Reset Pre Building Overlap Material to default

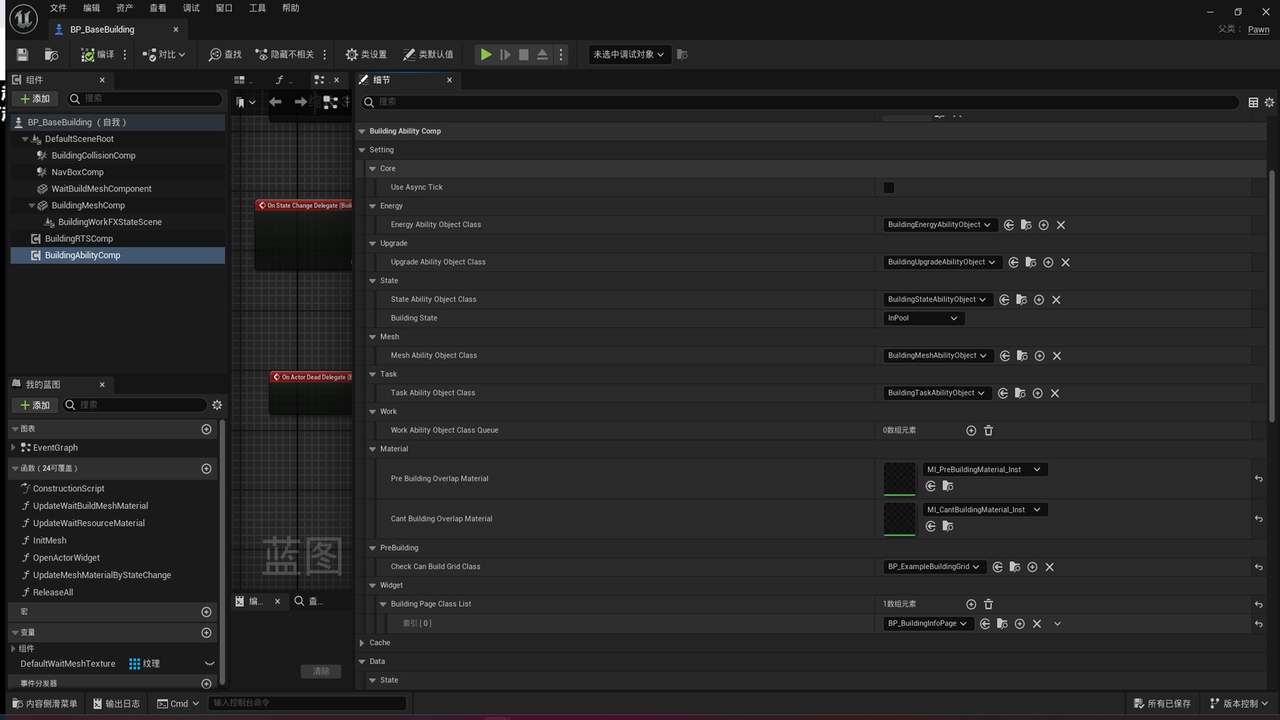coord(1258,479)
